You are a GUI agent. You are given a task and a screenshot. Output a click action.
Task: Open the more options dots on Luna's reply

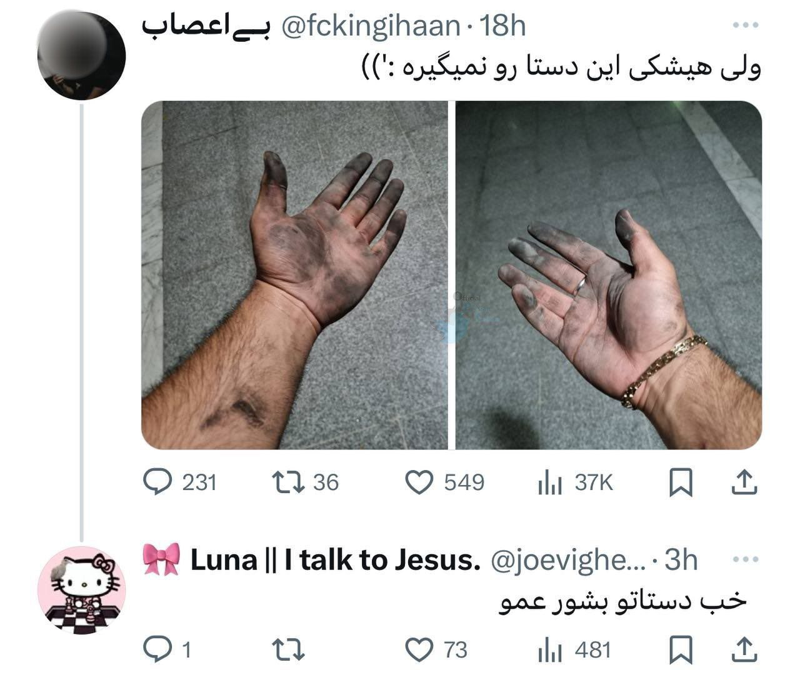click(745, 560)
